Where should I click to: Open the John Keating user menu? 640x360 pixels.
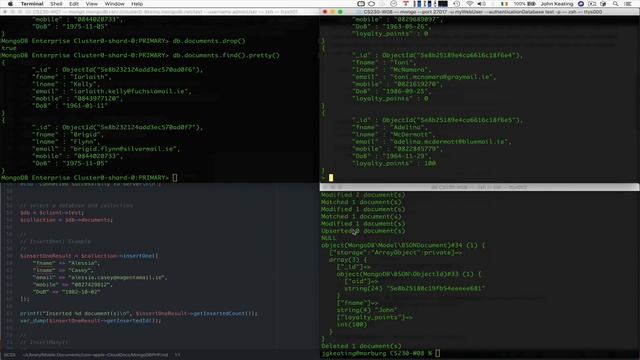tap(557, 4)
